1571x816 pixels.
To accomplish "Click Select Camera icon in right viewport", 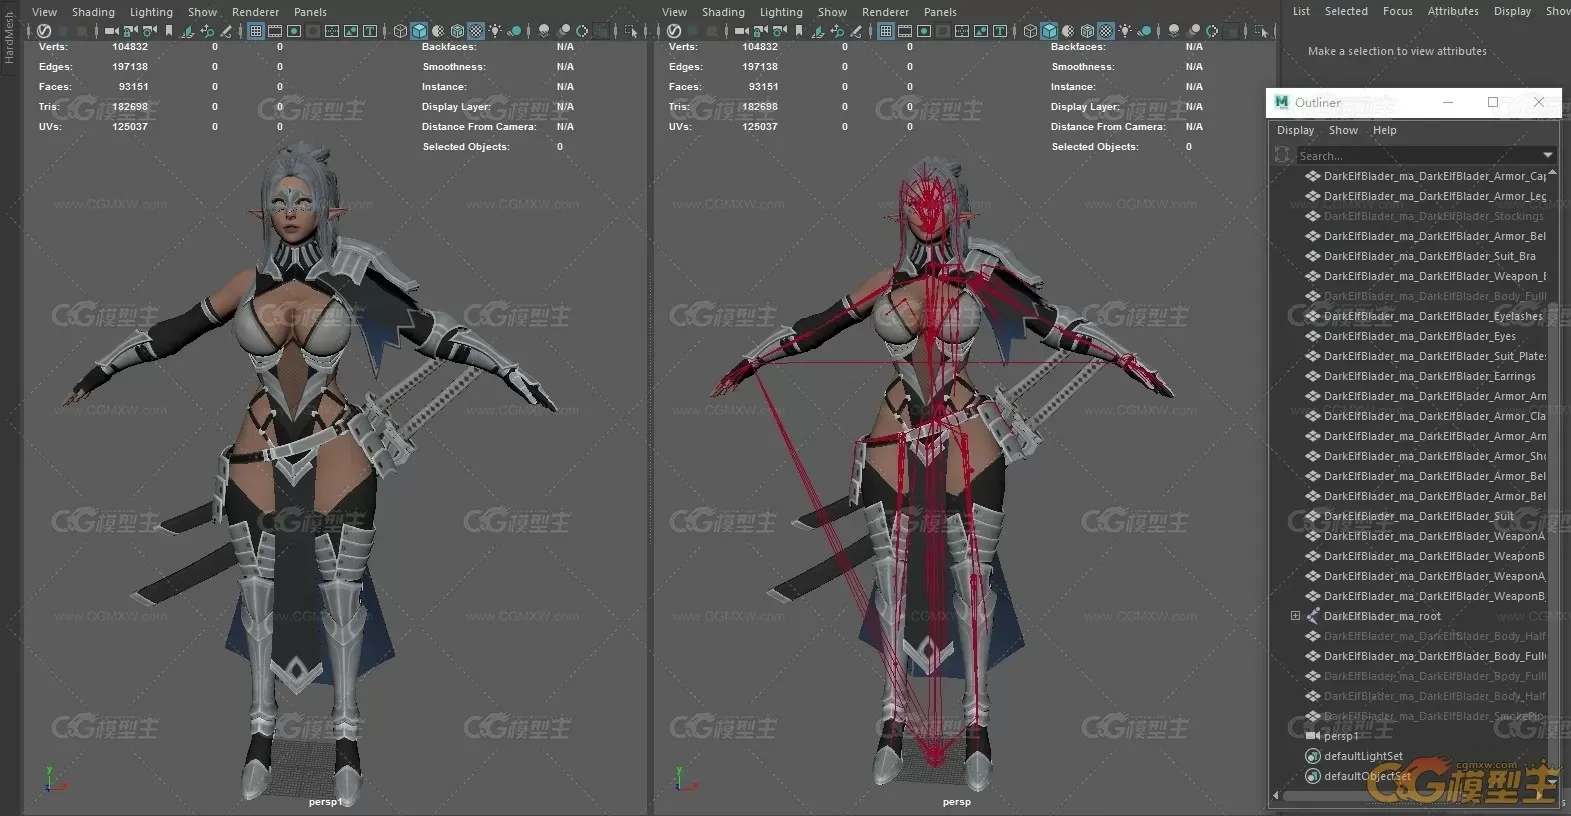I will click(x=741, y=31).
